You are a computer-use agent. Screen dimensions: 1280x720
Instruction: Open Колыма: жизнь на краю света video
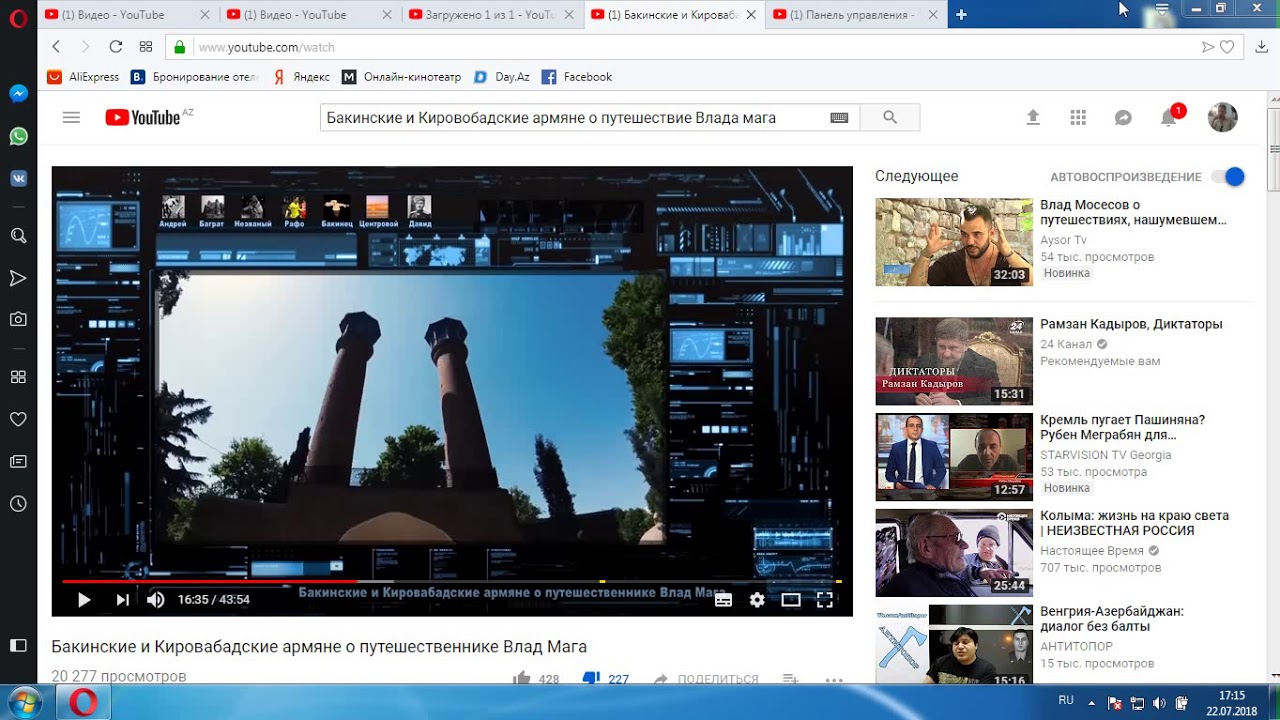point(1134,523)
